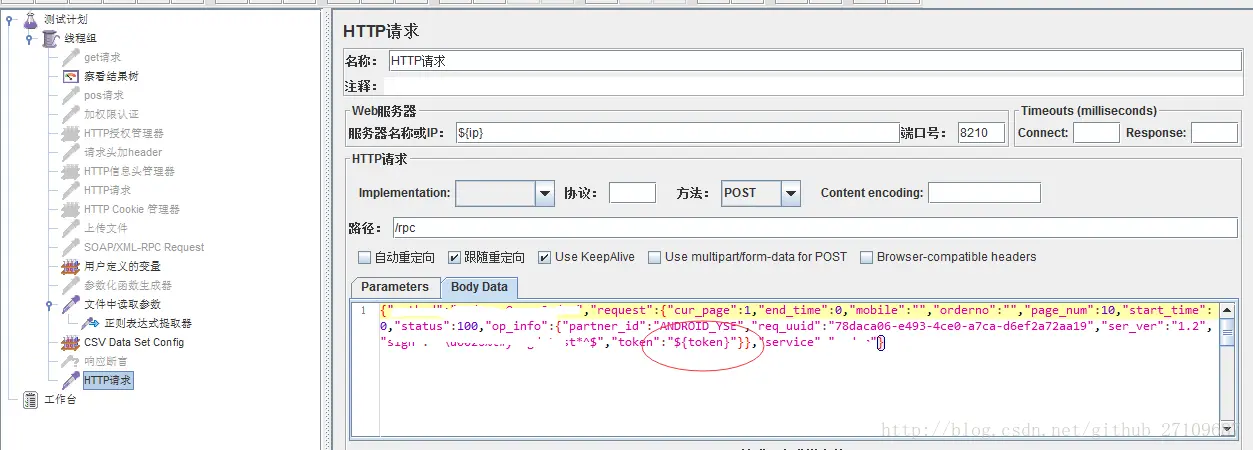This screenshot has width=1253, height=450.
Task: Select the HTTP Cookie 管理器 node
Action: (x=131, y=209)
